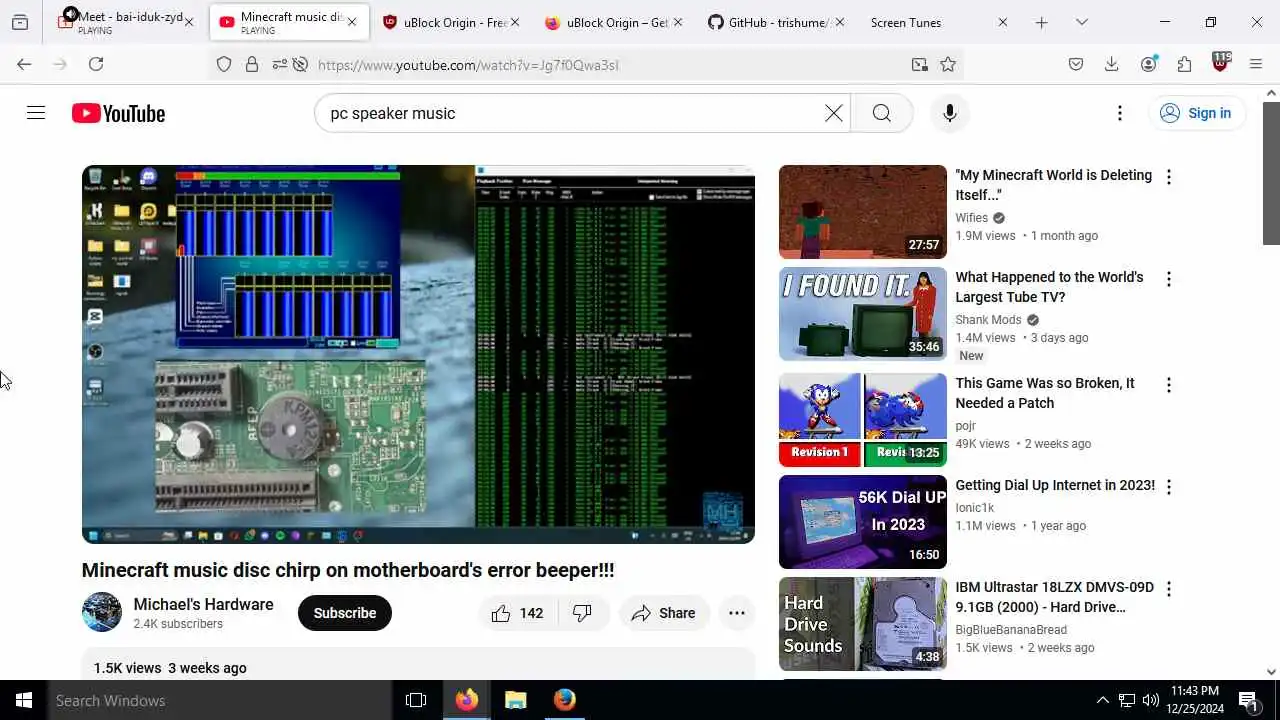This screenshot has height=720, width=1280.
Task: Open Firefox extensions puzzle icon
Action: pyautogui.click(x=1184, y=64)
